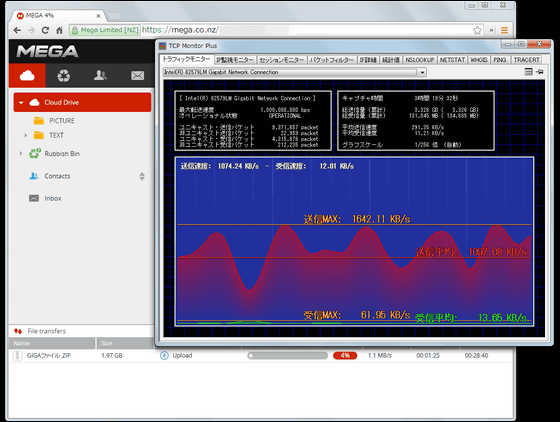Screen dimensions: 560x422
Task: Open the MEGA recycle bin icon tab
Action: pos(64,75)
